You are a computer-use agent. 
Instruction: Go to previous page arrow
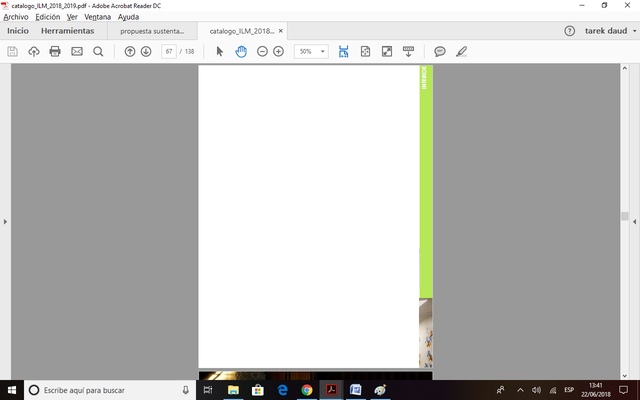pyautogui.click(x=130, y=51)
